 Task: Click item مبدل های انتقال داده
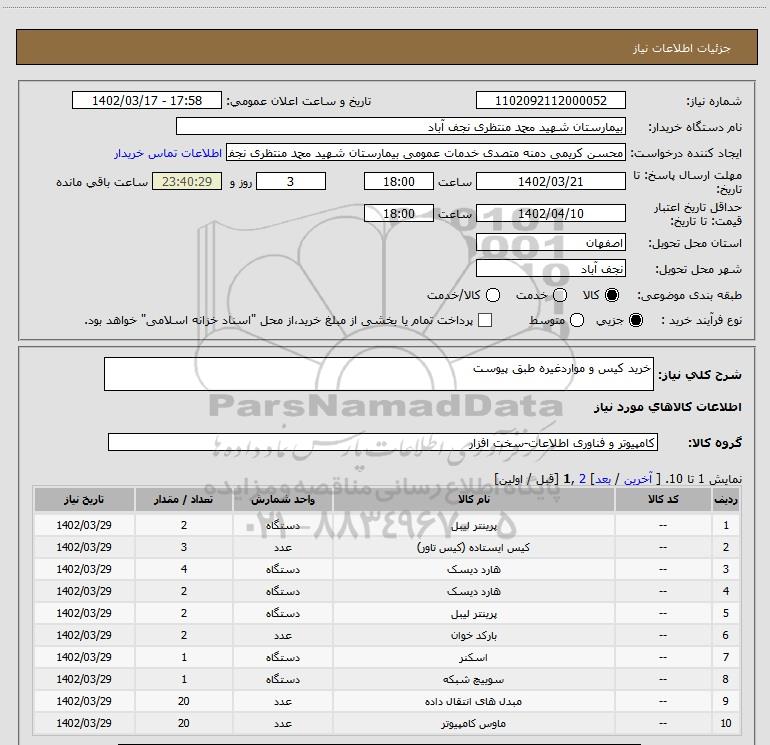pos(473,702)
